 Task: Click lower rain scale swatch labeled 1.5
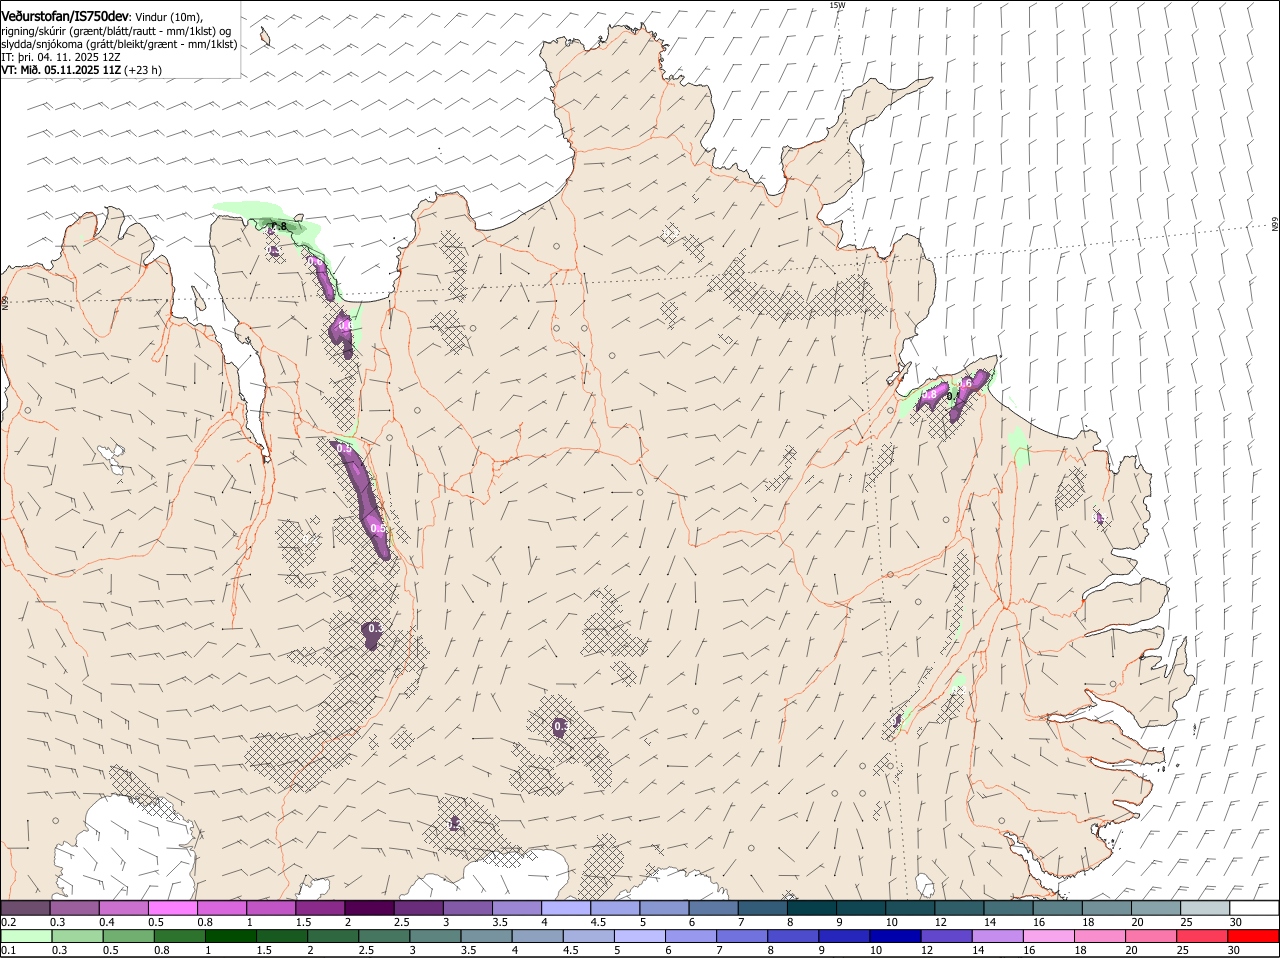coord(281,936)
